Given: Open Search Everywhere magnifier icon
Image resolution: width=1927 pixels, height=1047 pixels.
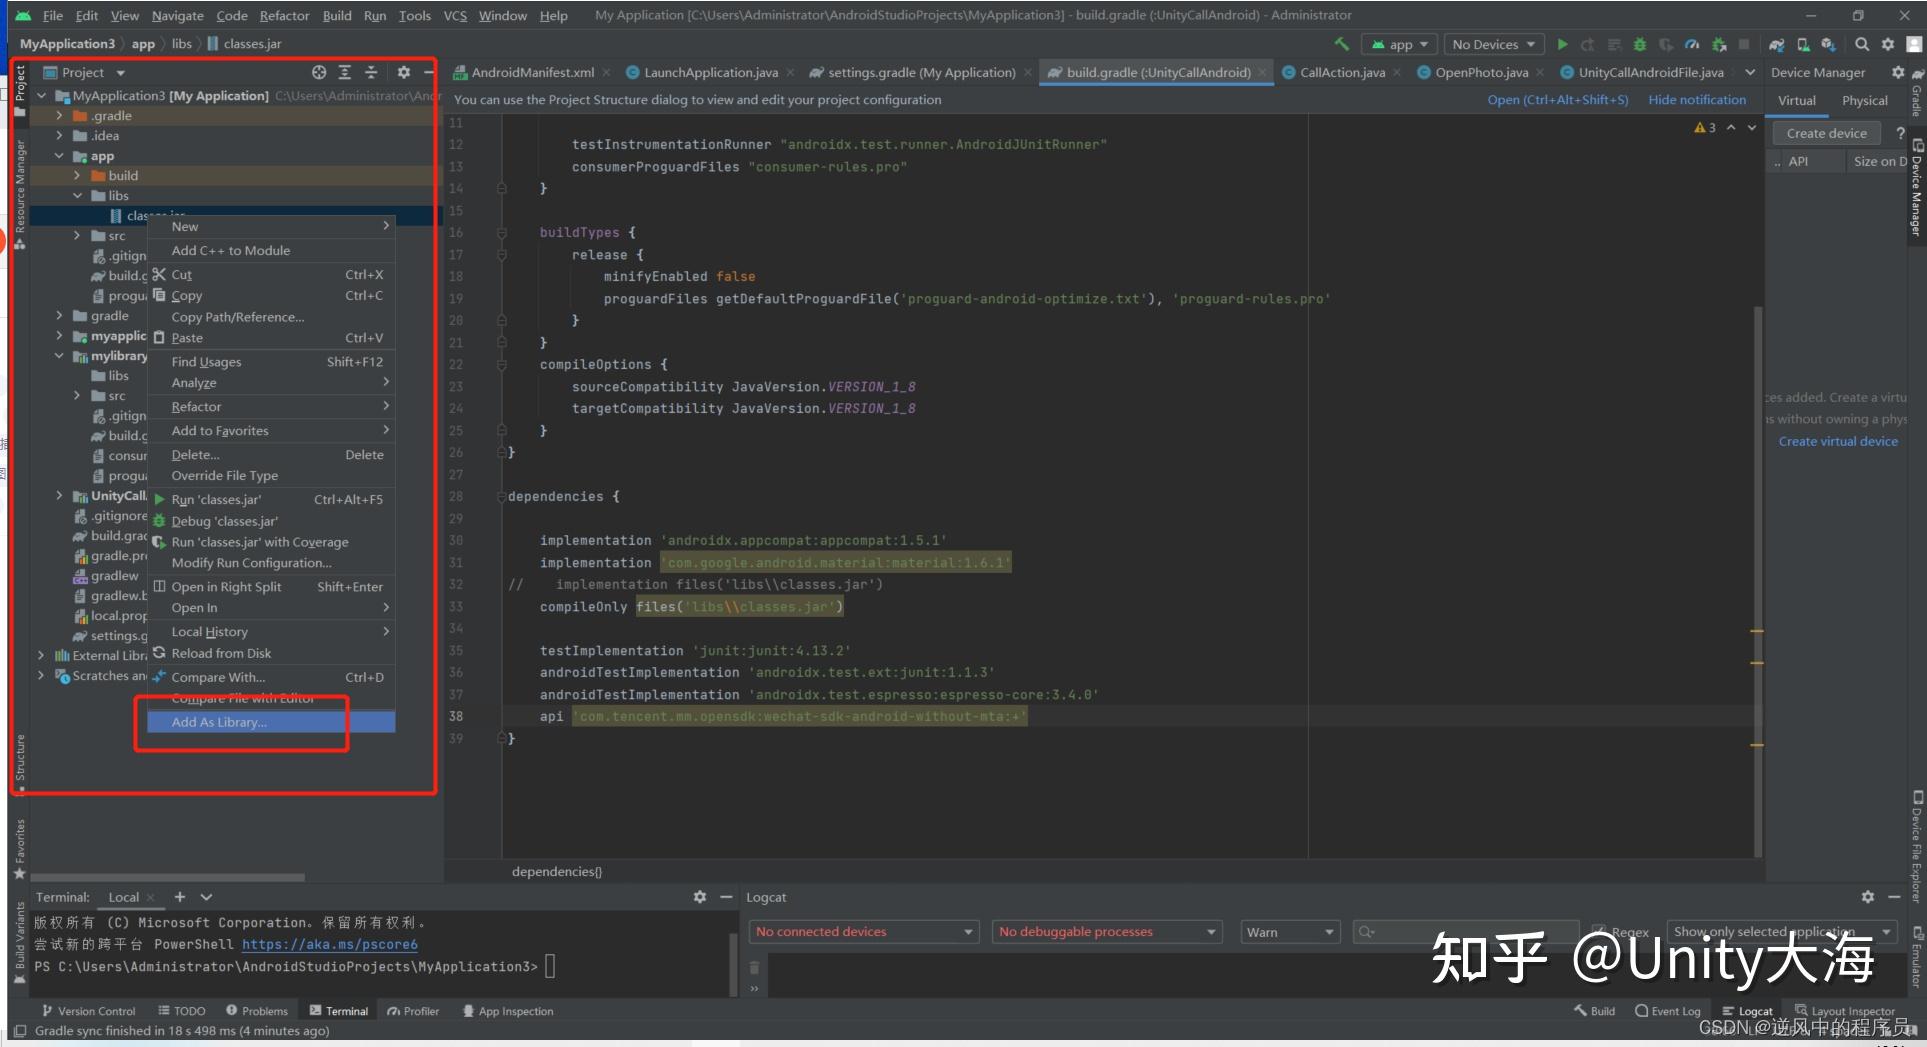Looking at the screenshot, I should click(1862, 44).
